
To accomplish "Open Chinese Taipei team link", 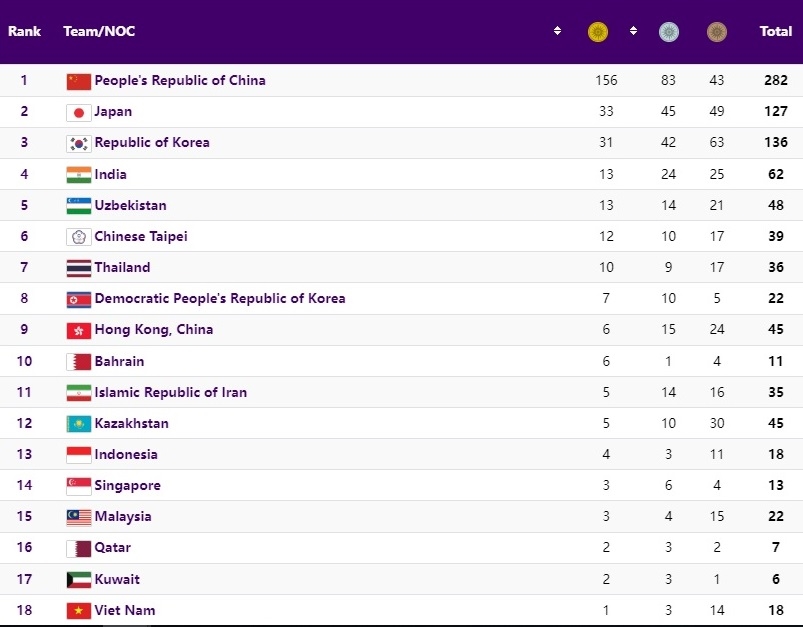I will tap(141, 236).
